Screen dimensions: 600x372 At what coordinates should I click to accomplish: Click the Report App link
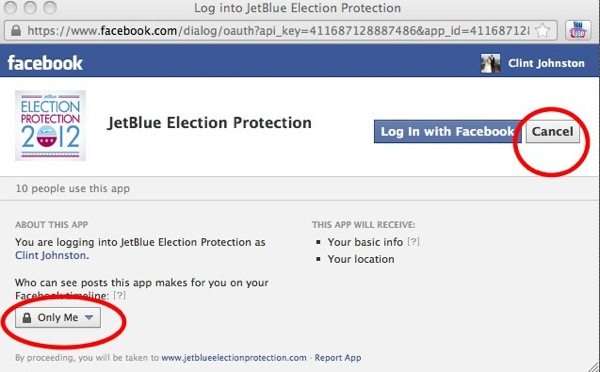pyautogui.click(x=338, y=358)
